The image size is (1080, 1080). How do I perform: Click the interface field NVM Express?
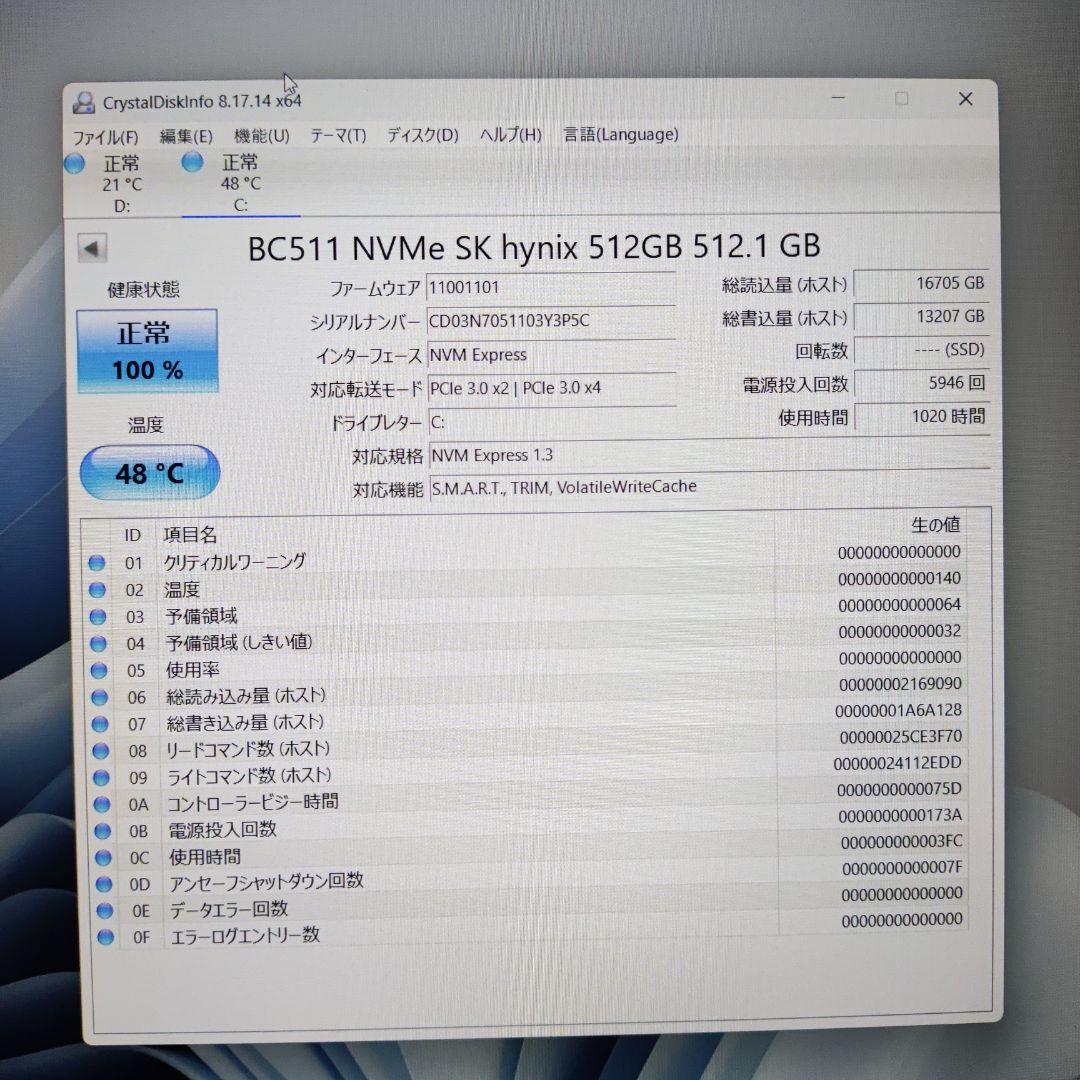coord(551,355)
